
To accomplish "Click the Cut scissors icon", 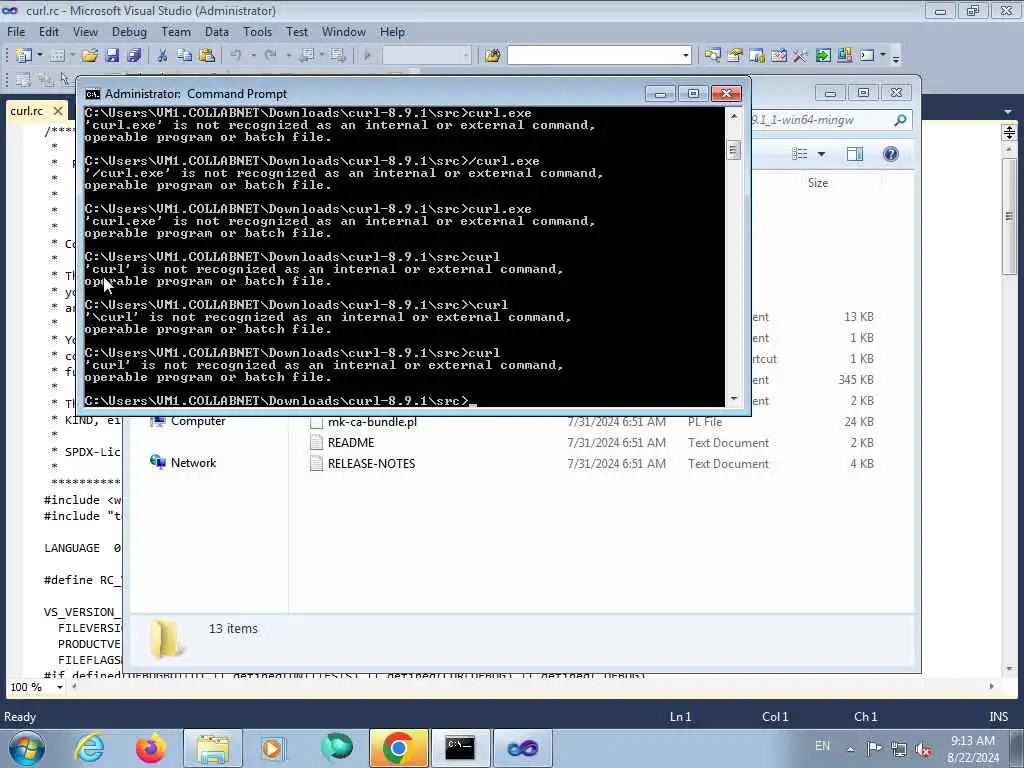I will (163, 56).
